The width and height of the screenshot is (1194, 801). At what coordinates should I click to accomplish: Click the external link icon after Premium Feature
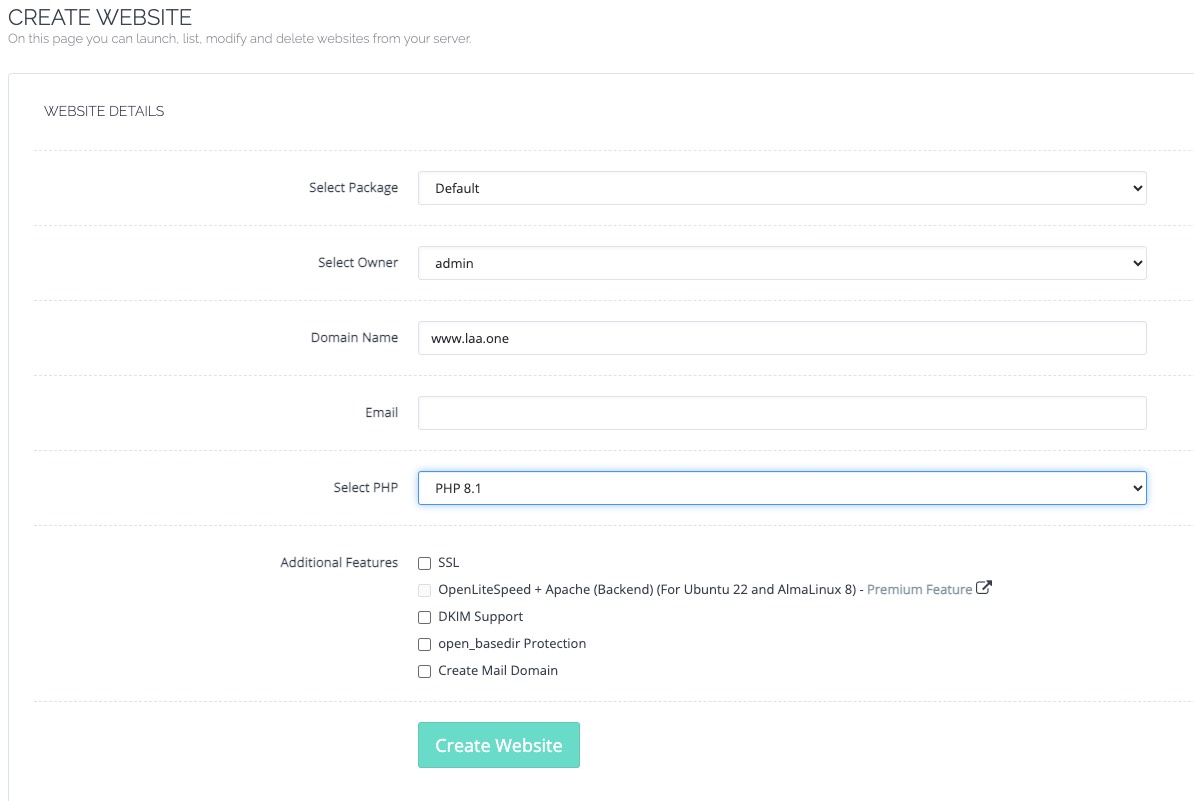point(984,588)
